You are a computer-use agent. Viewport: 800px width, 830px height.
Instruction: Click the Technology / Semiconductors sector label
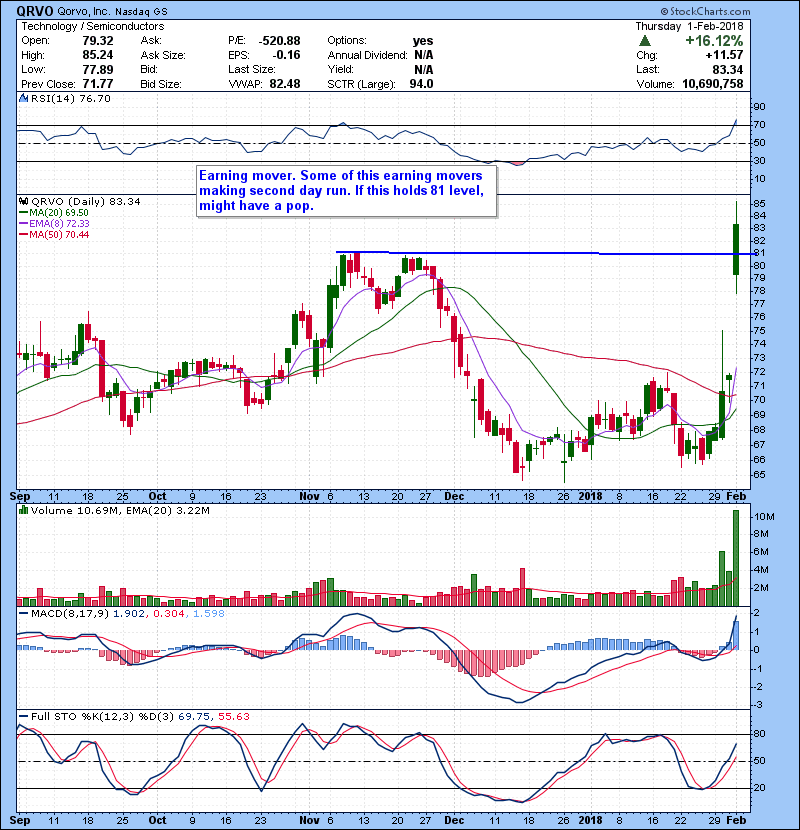coord(93,26)
